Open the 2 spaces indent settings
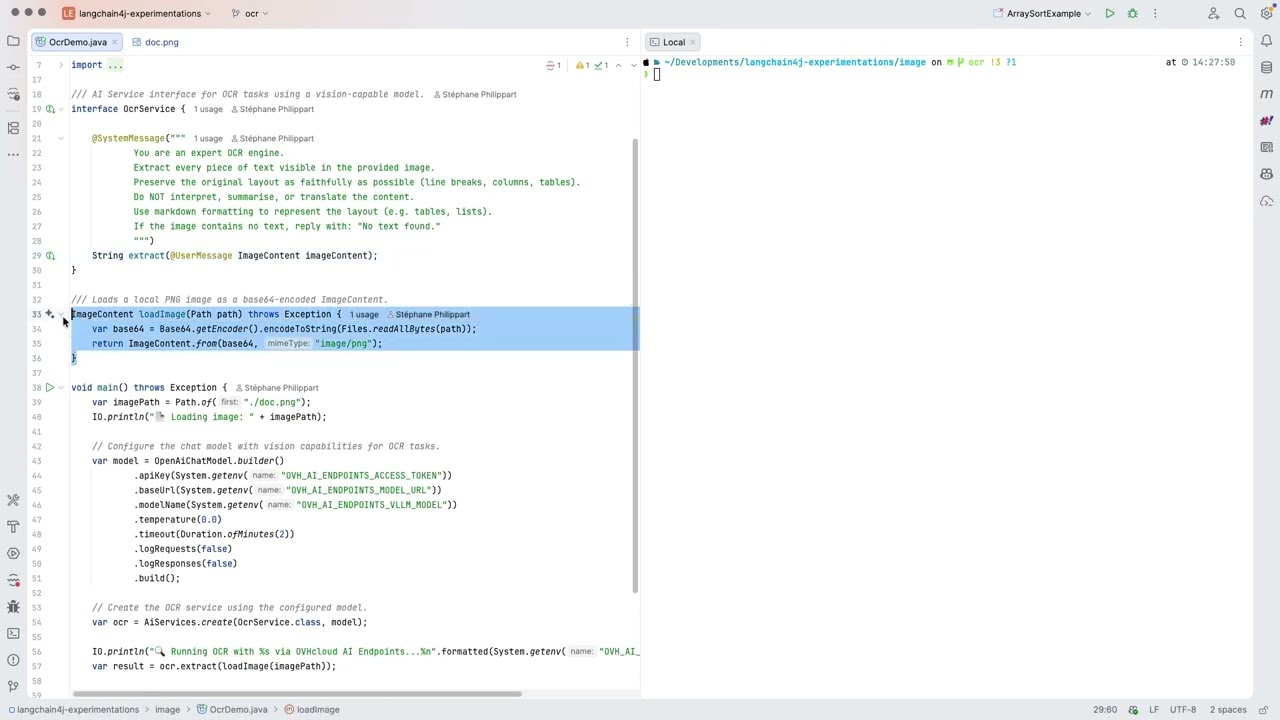This screenshot has height=720, width=1280. pyautogui.click(x=1228, y=709)
